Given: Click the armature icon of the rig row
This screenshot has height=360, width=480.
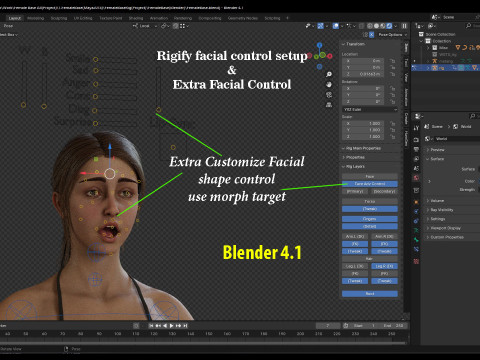Looking at the screenshot, I should (435, 68).
